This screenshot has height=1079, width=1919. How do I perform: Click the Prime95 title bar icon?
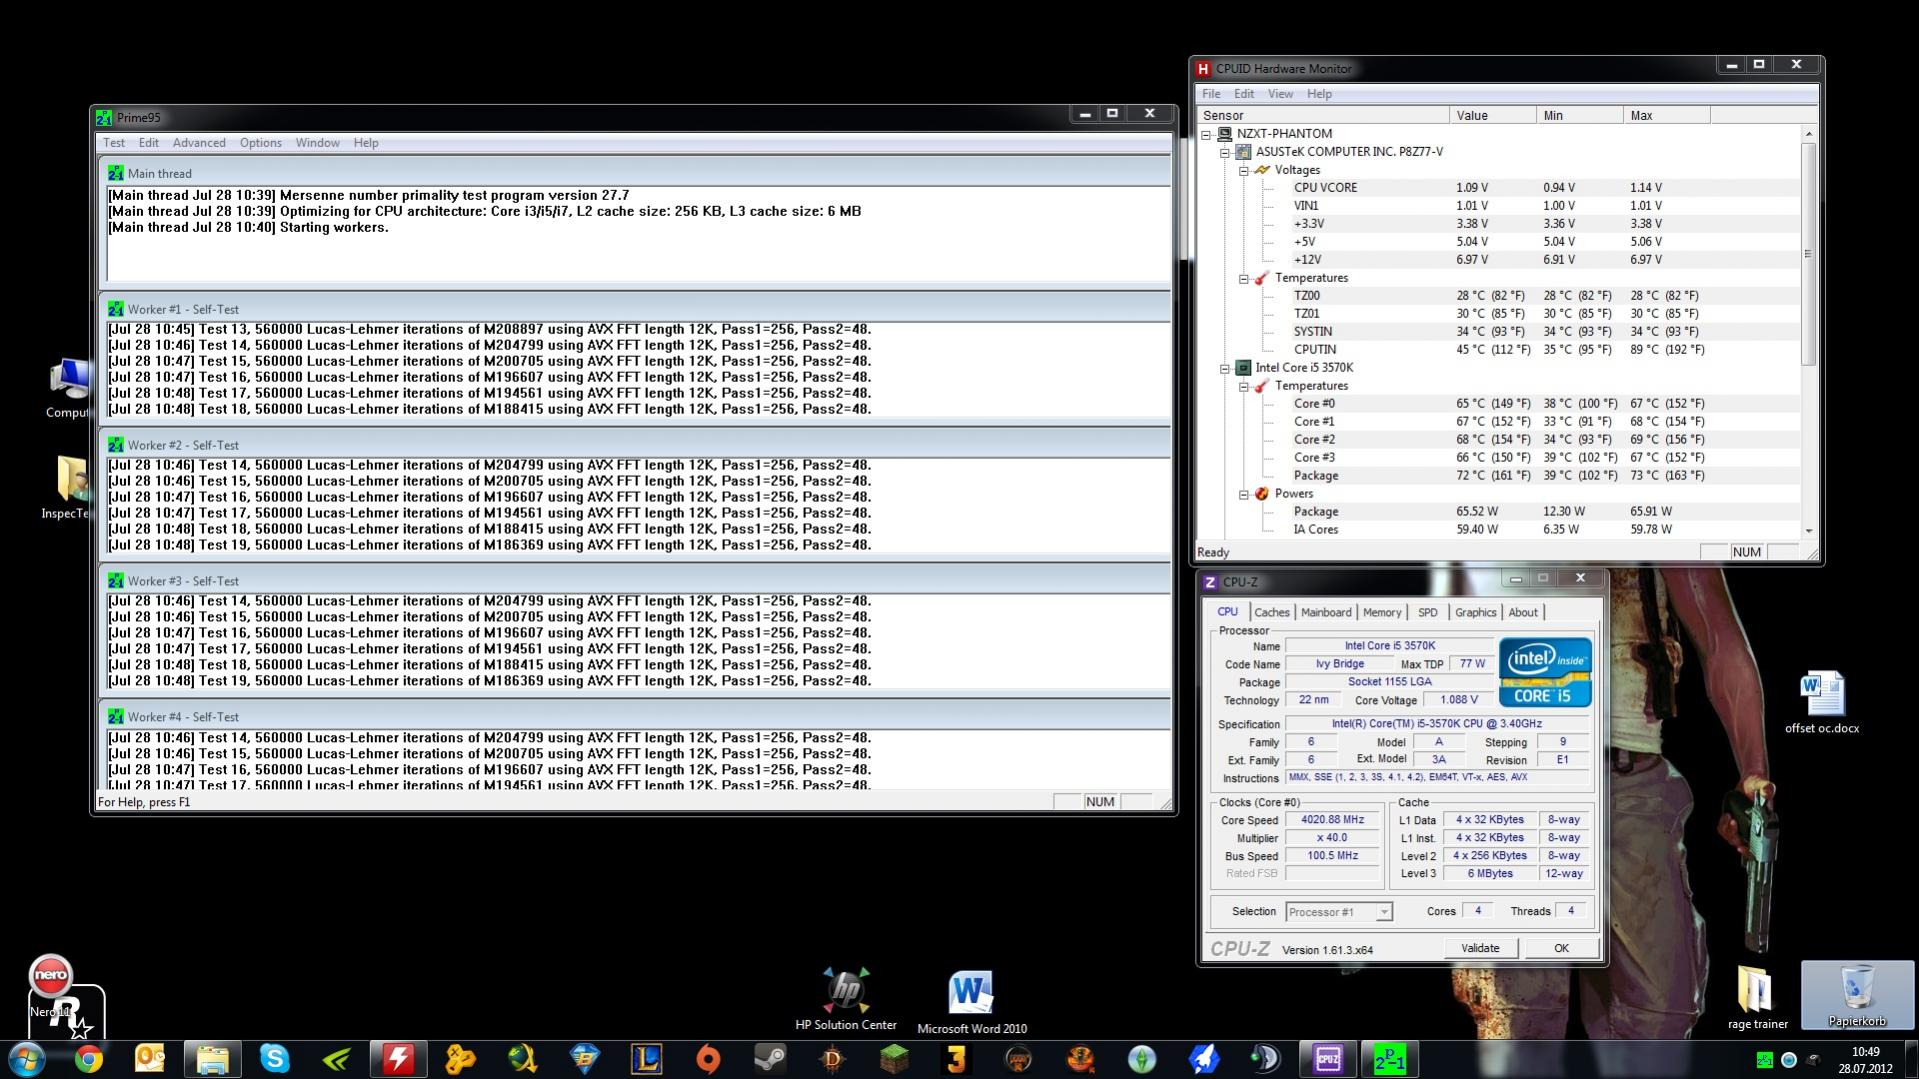click(104, 117)
